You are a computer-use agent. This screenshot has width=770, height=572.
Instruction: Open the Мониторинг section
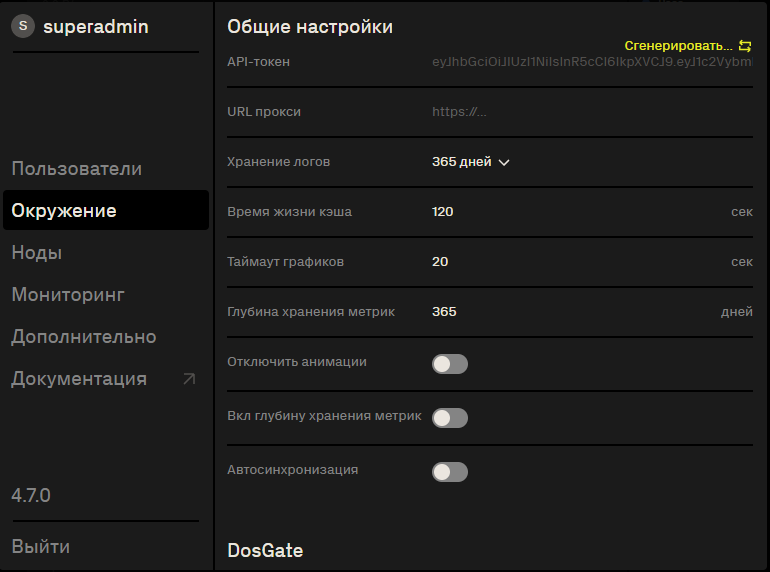click(68, 295)
